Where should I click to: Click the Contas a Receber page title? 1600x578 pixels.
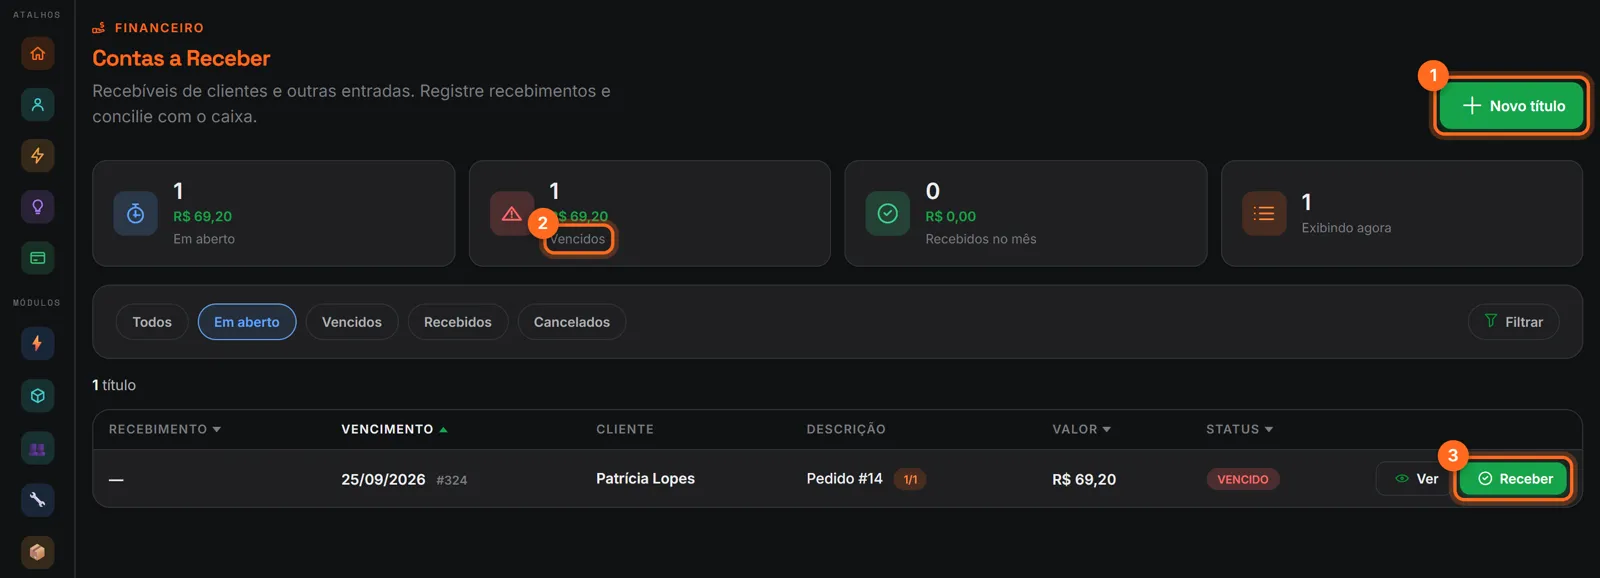pos(181,58)
